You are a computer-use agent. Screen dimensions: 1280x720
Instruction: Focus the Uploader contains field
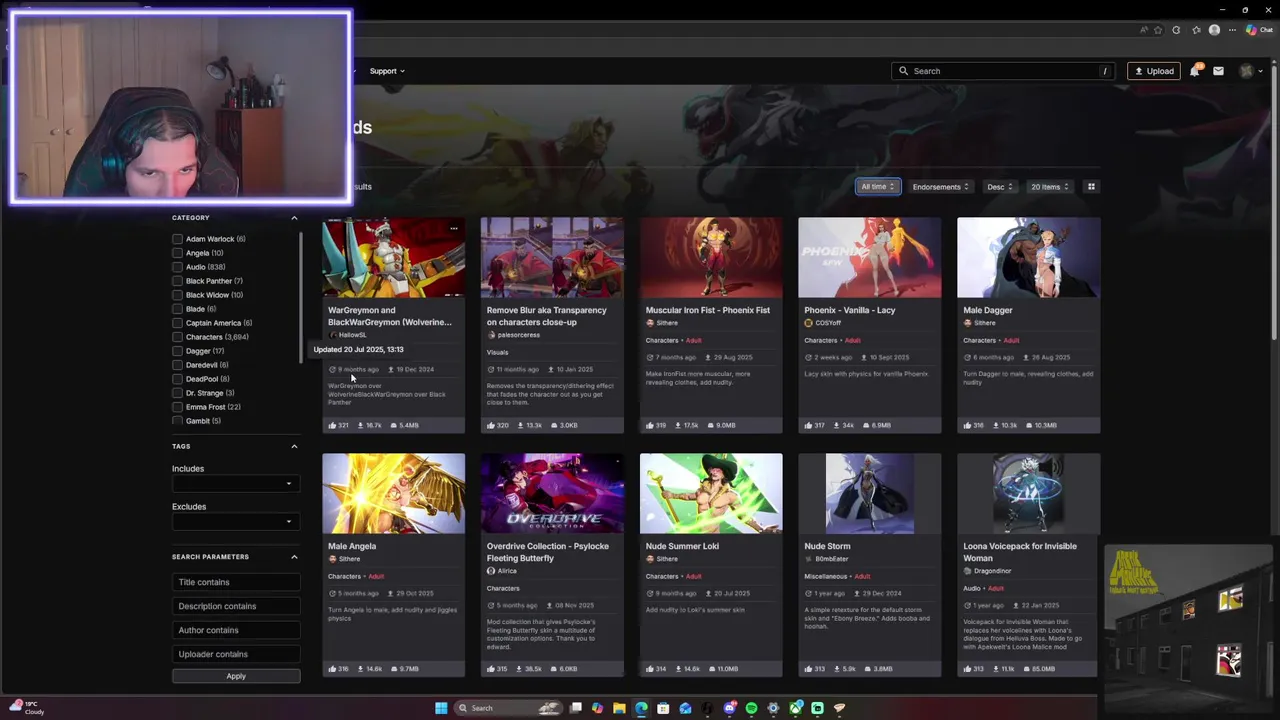236,654
